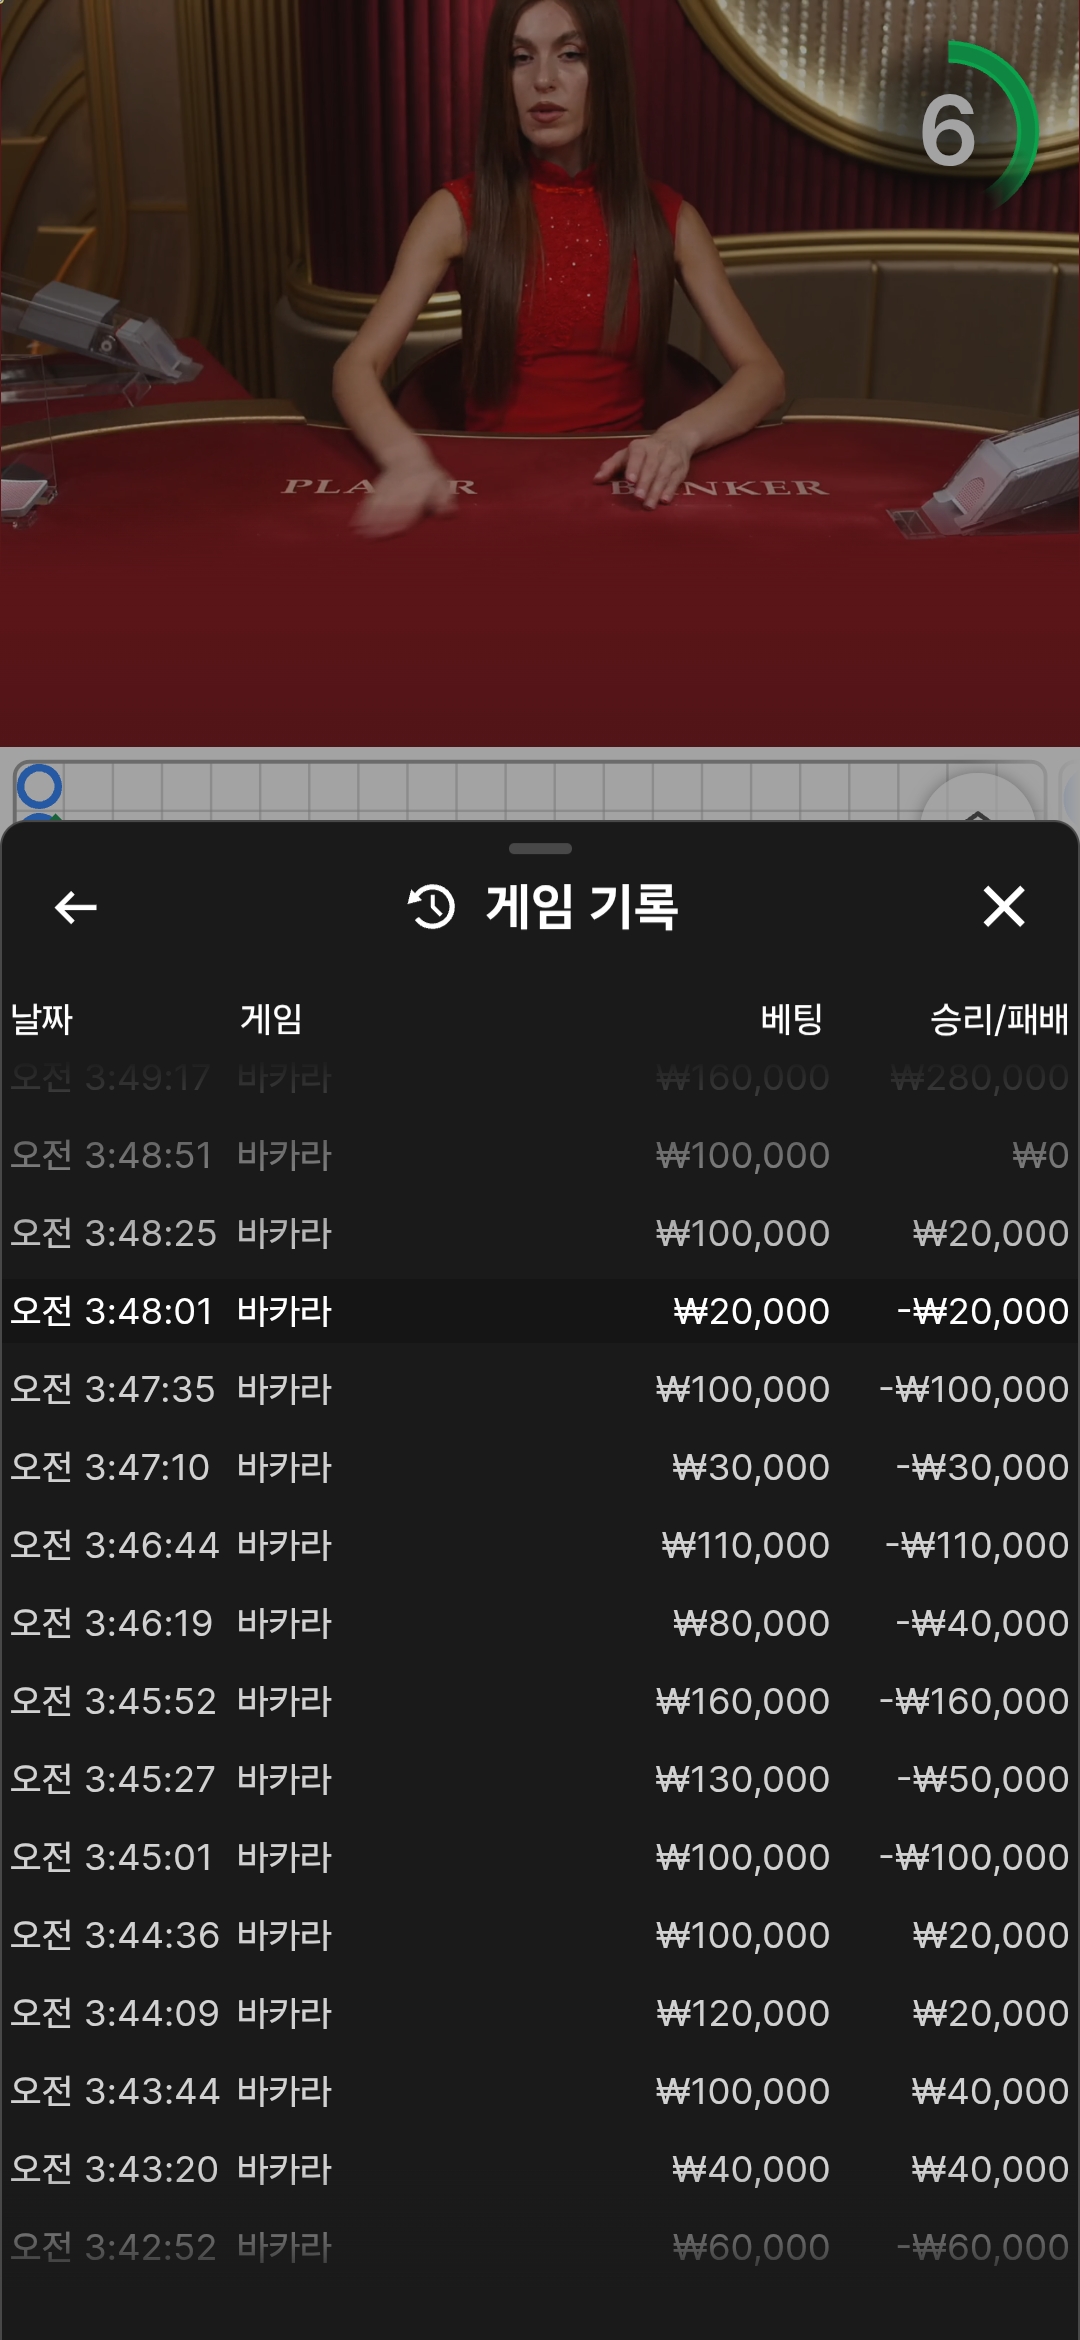
Task: Tap the history clock icon beside title
Action: [432, 907]
